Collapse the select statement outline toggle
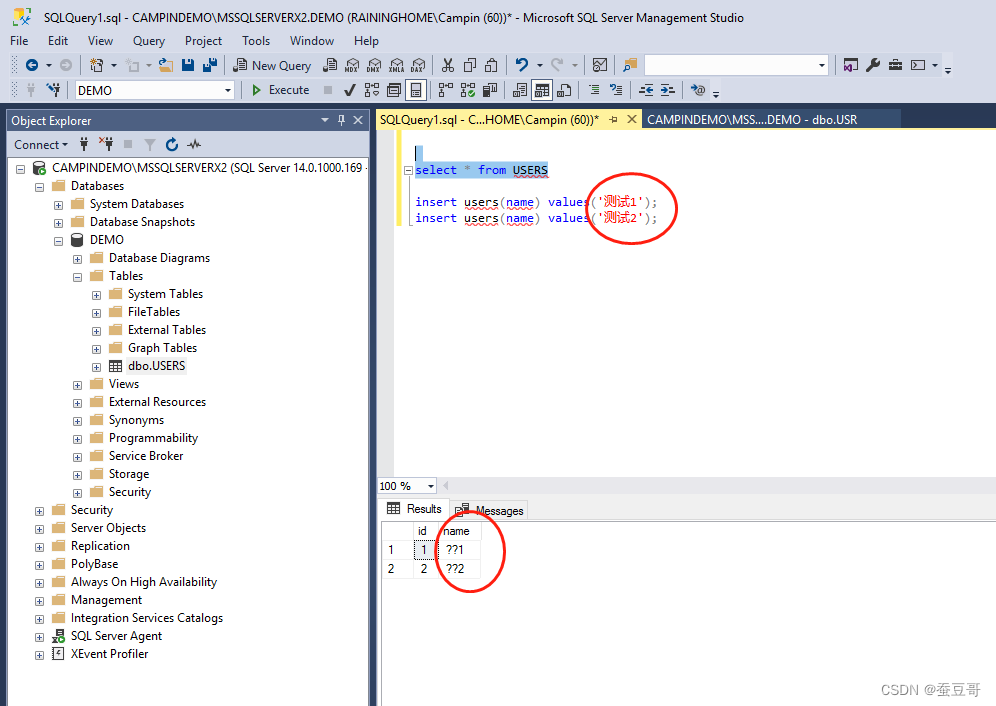 (408, 170)
